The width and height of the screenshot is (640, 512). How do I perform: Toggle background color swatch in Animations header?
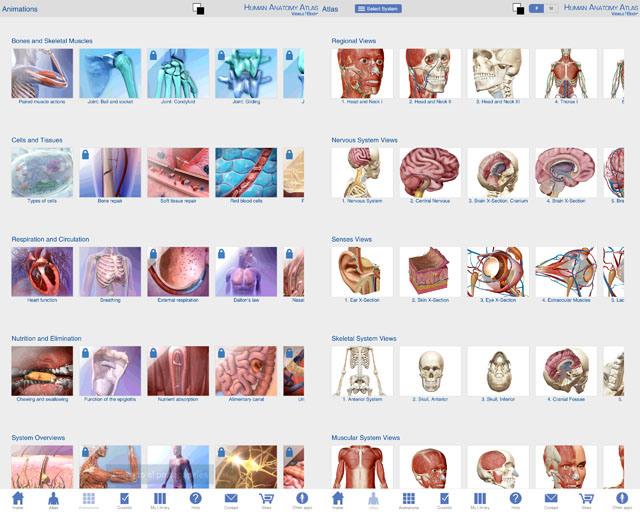point(198,9)
